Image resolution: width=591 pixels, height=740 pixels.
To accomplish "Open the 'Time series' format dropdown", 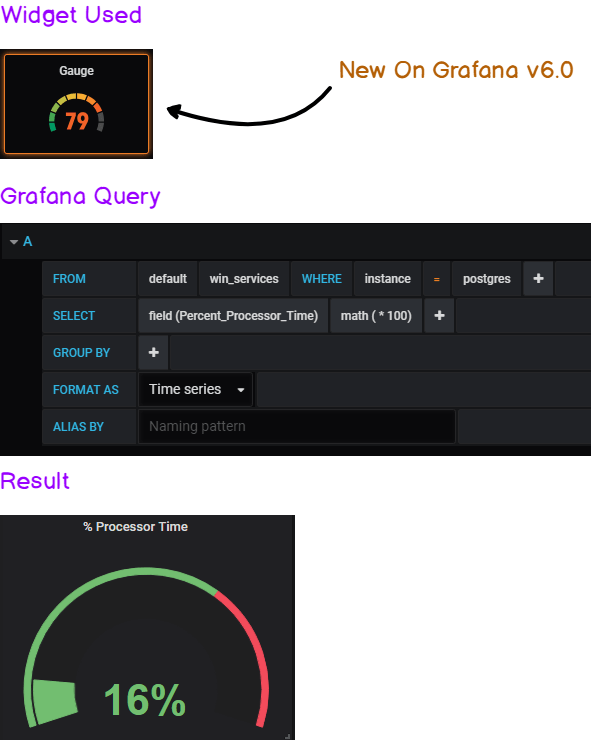I will point(196,389).
